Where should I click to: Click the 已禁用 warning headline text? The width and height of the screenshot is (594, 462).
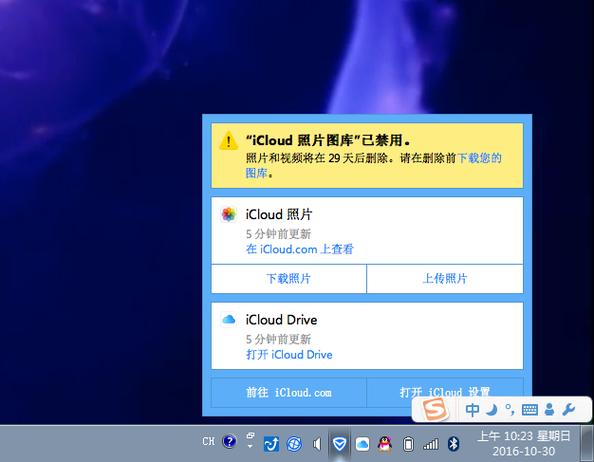tap(328, 140)
